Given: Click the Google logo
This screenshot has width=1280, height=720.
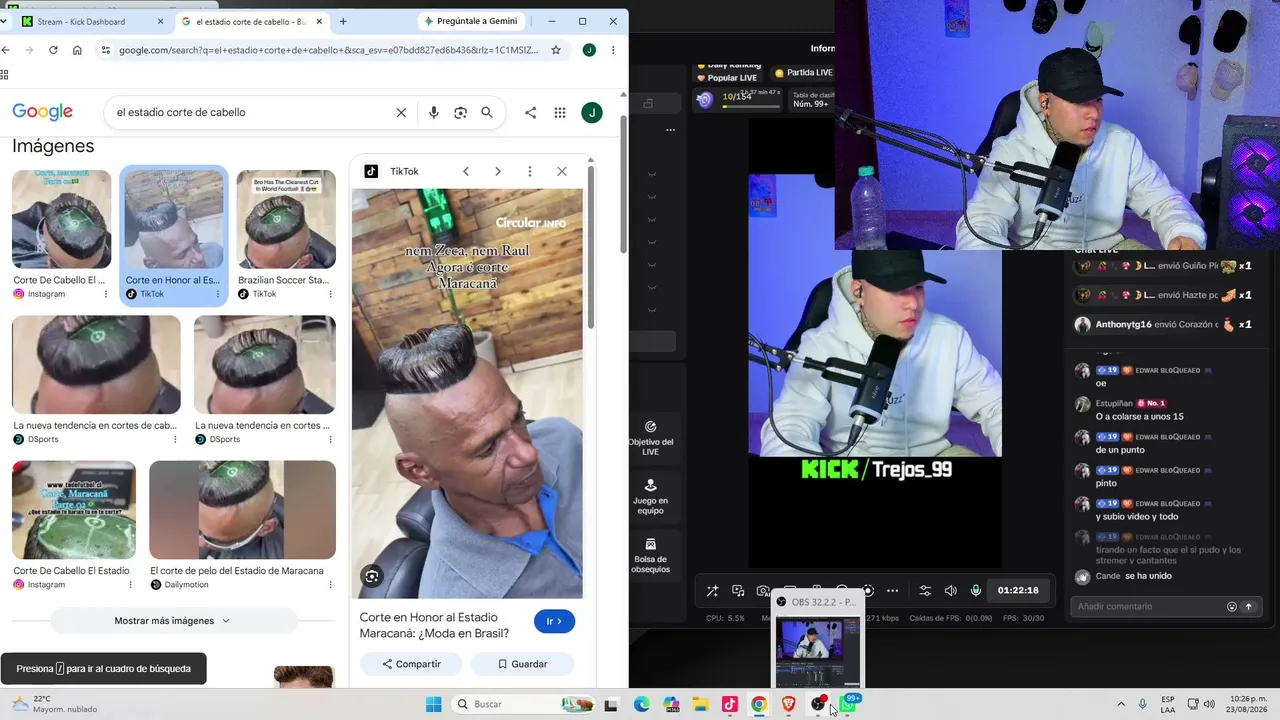Looking at the screenshot, I should pos(43,112).
